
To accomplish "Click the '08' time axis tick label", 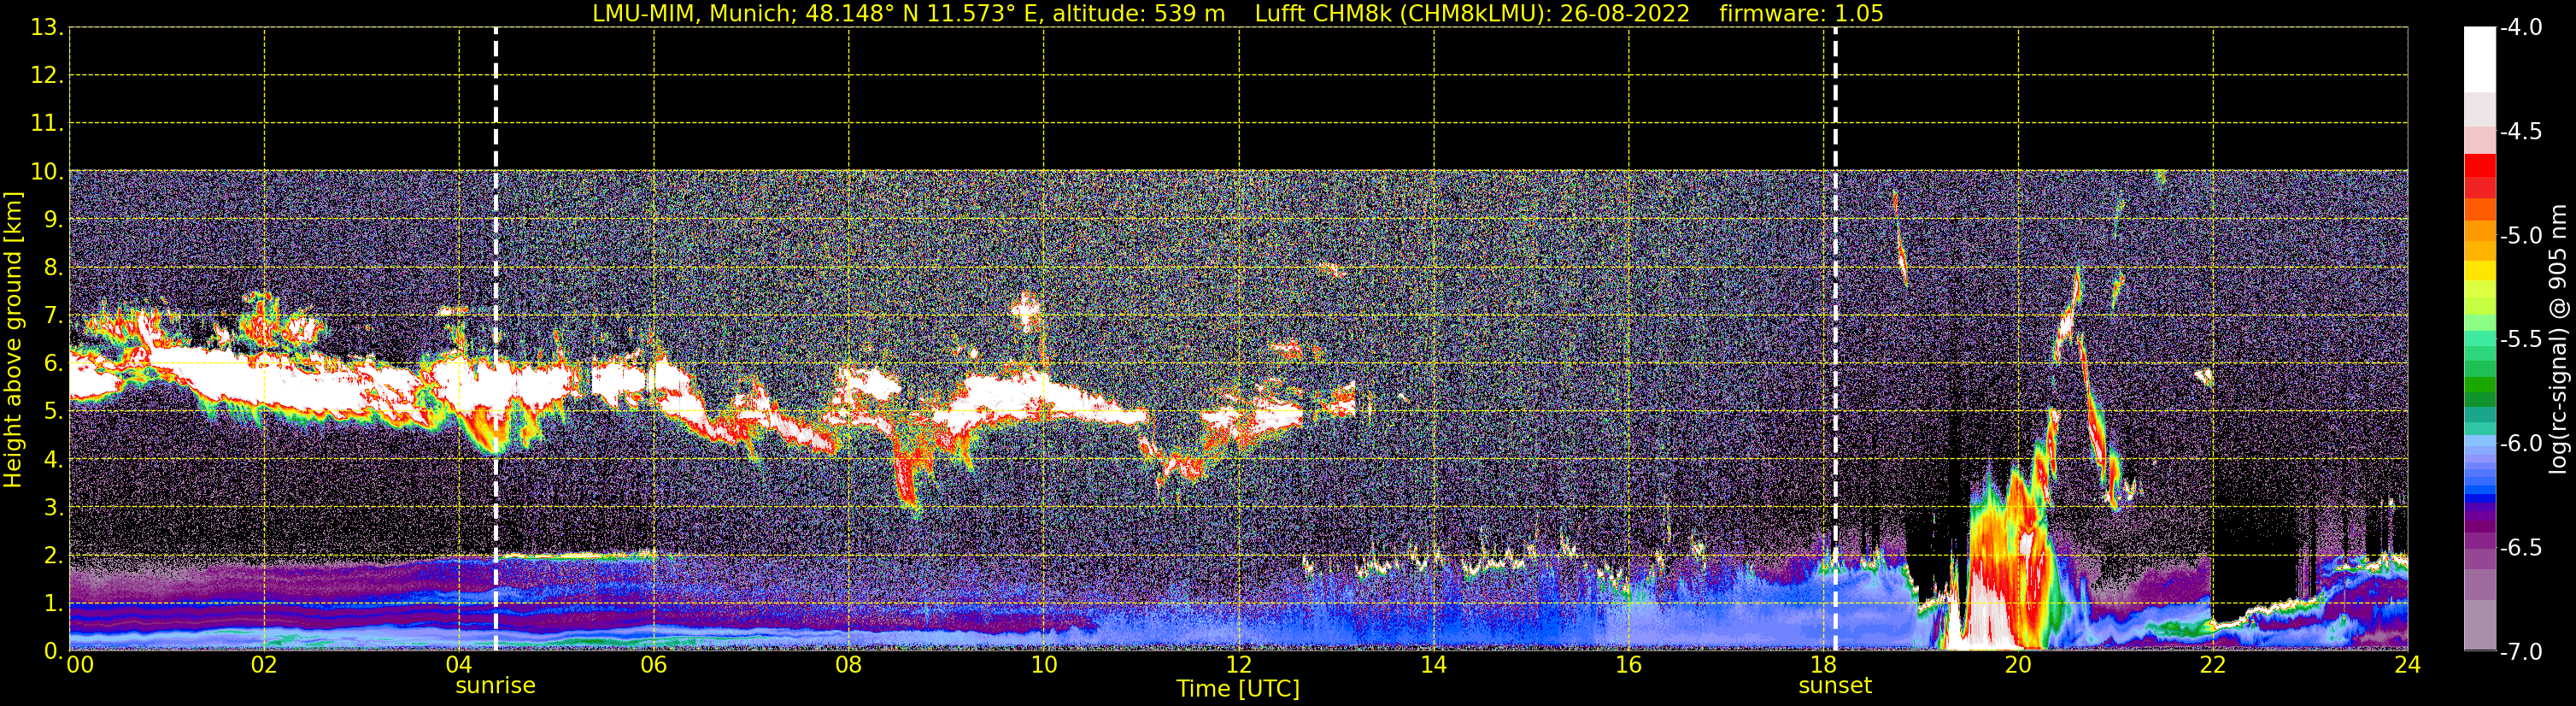I will 849,665.
